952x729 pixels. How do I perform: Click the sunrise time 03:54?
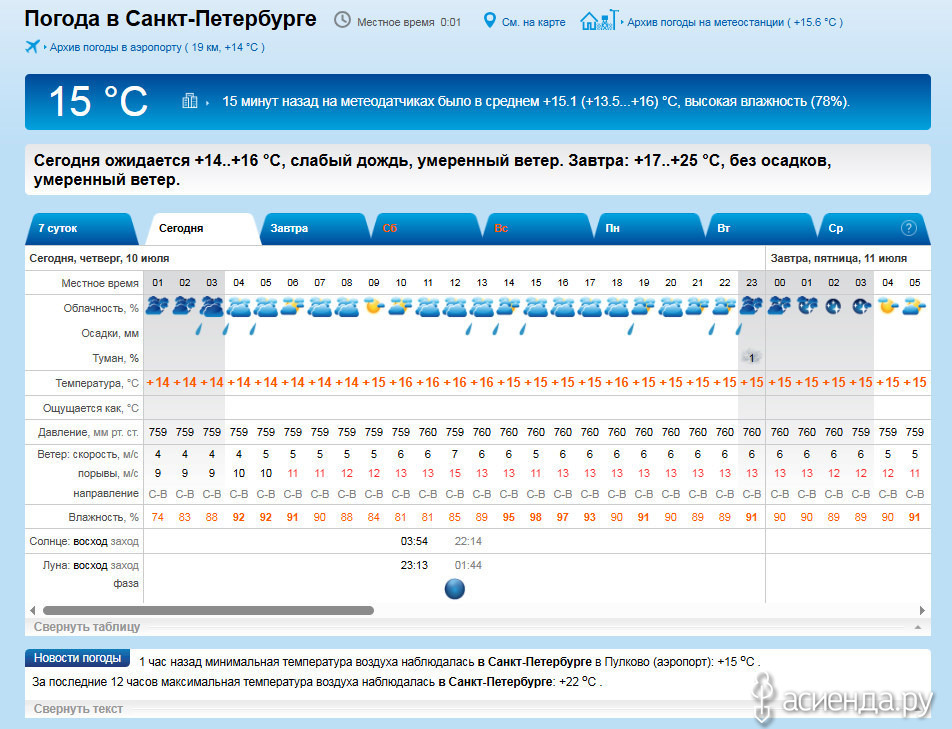[414, 541]
